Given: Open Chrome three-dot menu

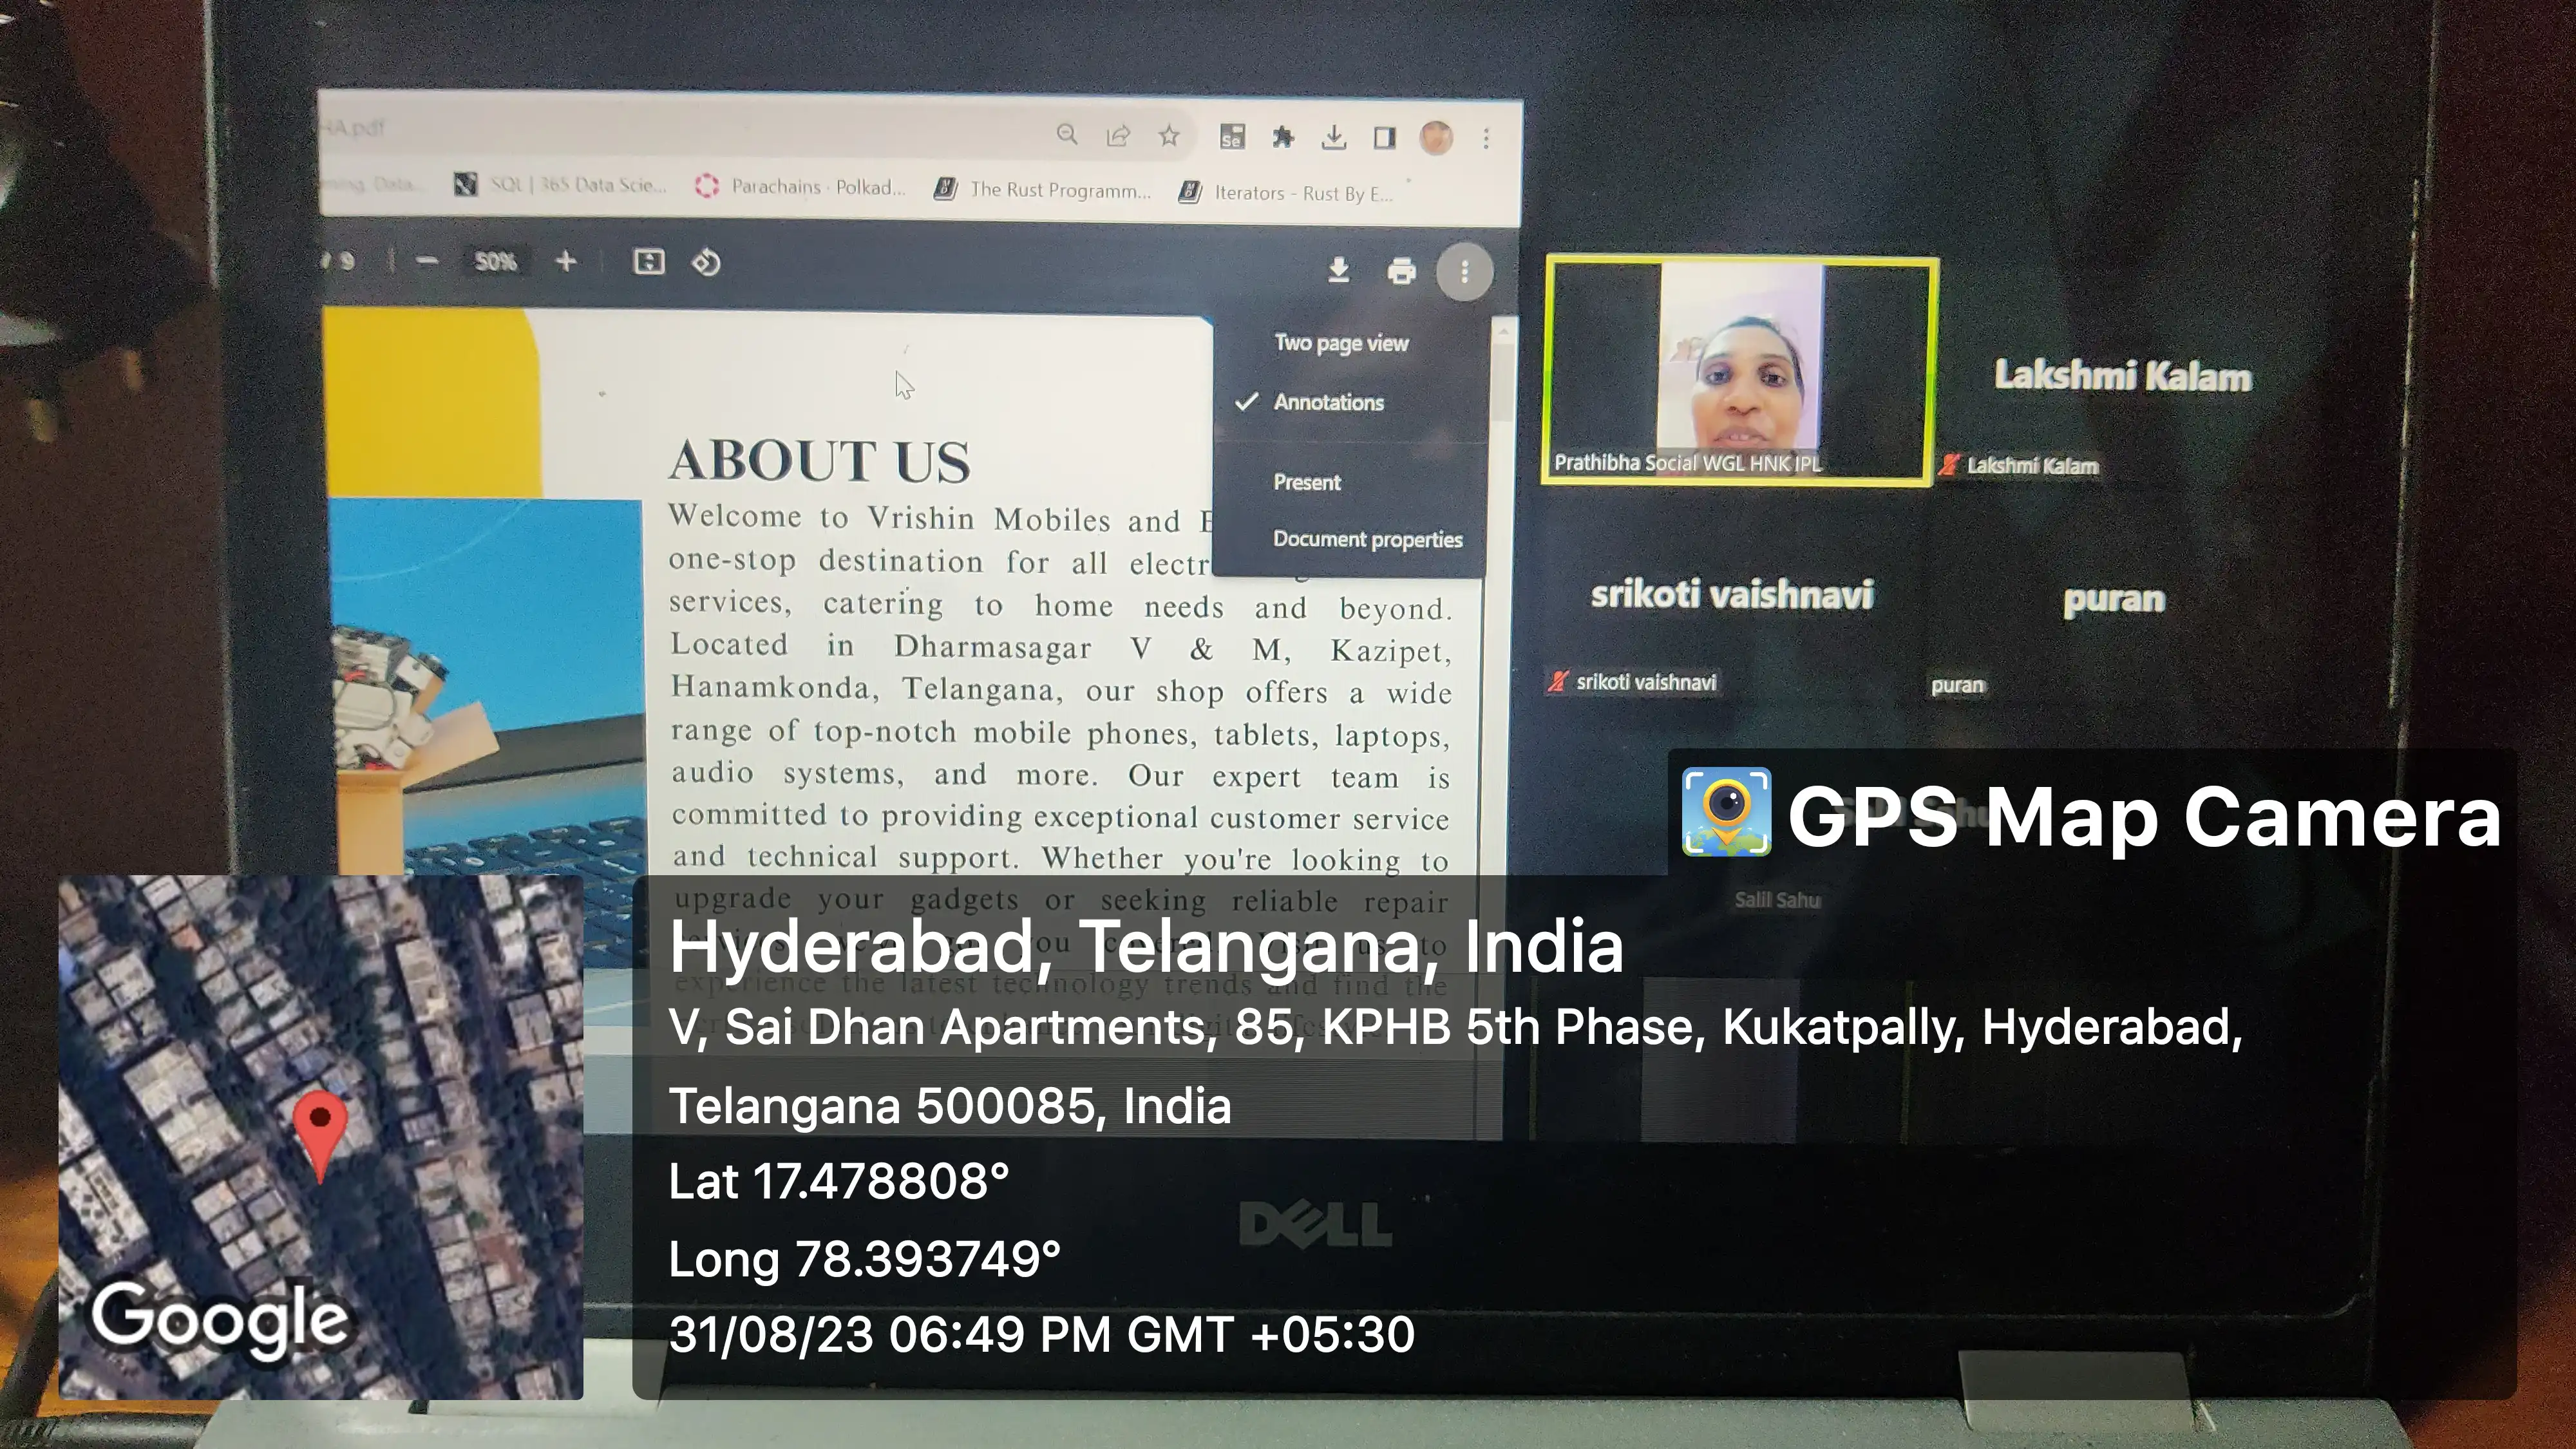Looking at the screenshot, I should 1486,138.
